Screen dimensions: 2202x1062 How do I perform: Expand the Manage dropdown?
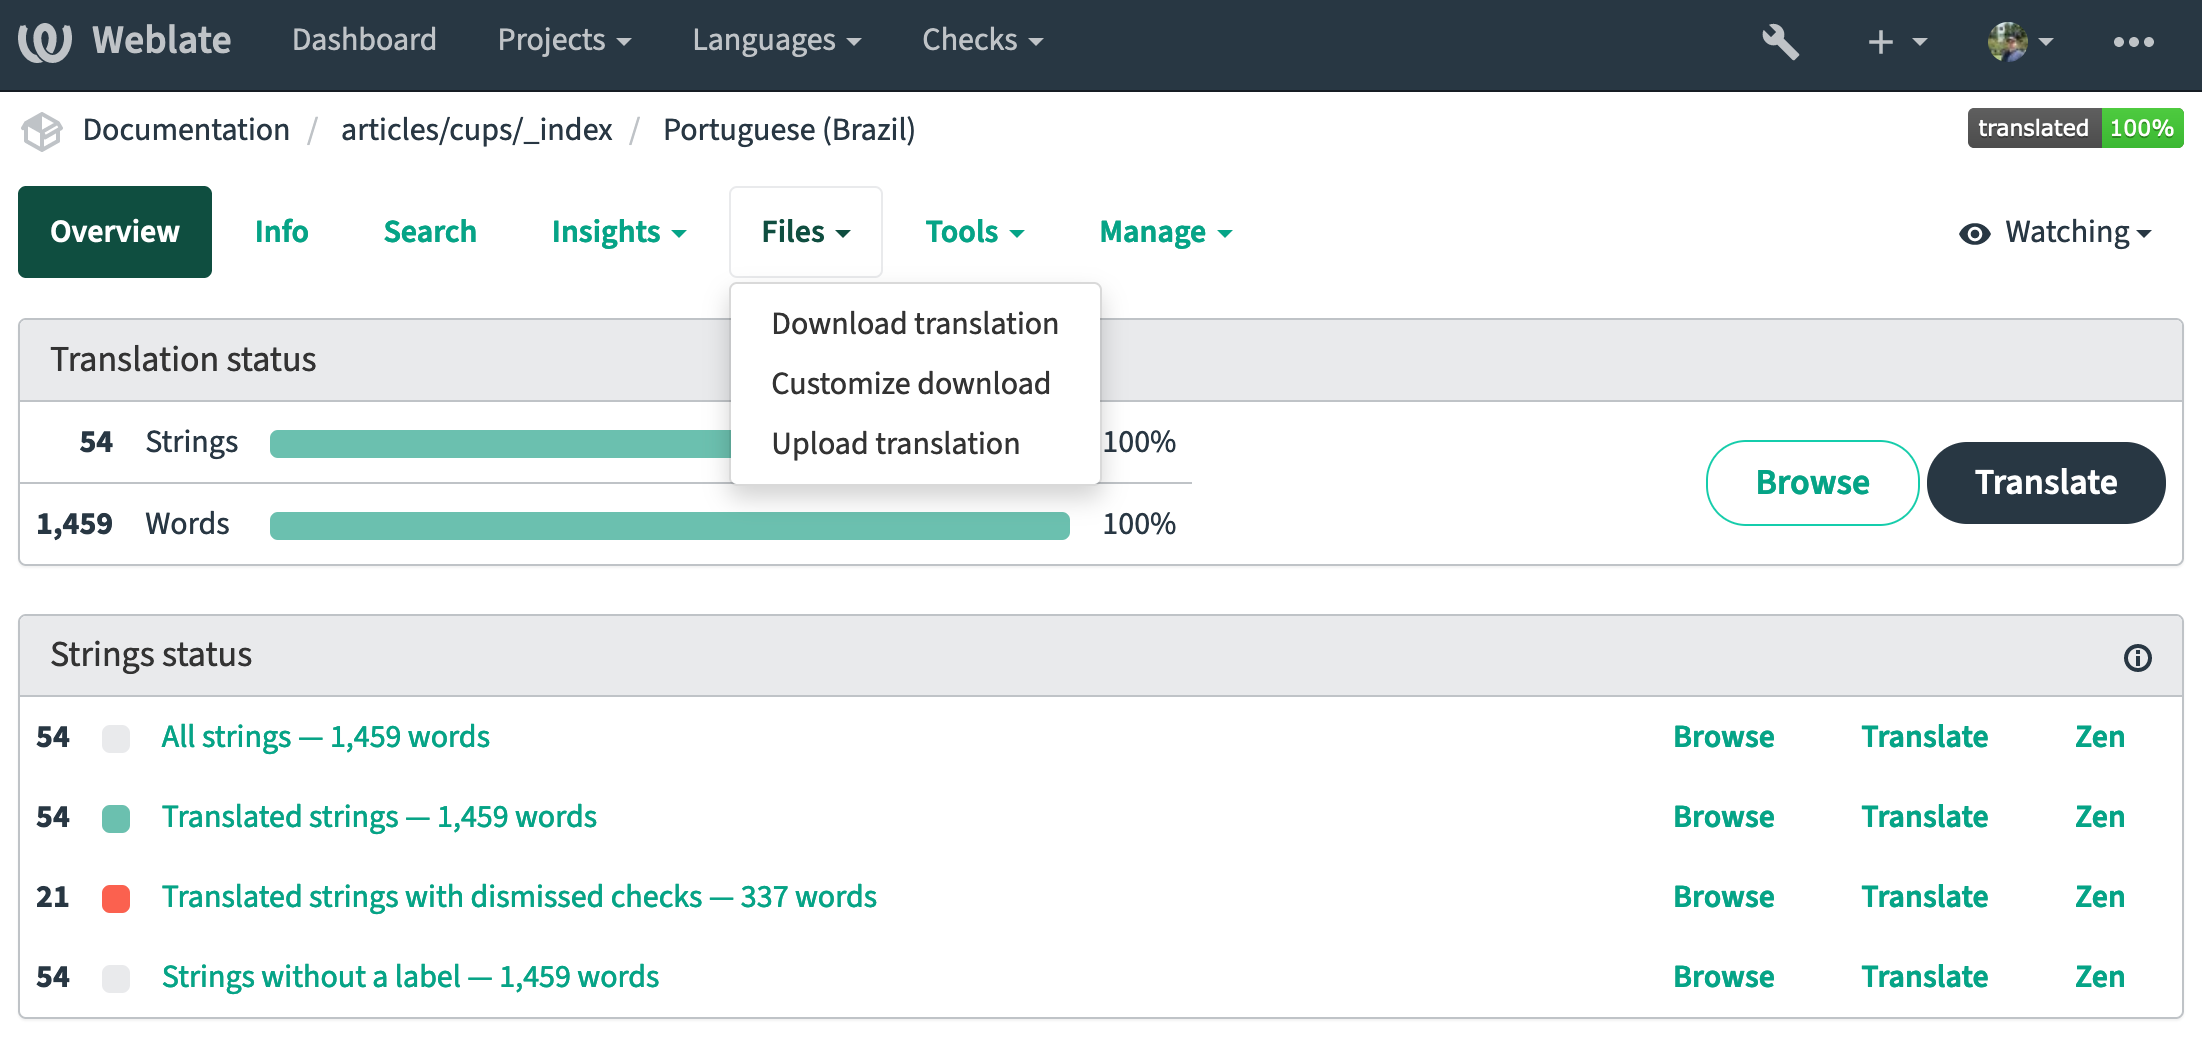click(x=1165, y=233)
